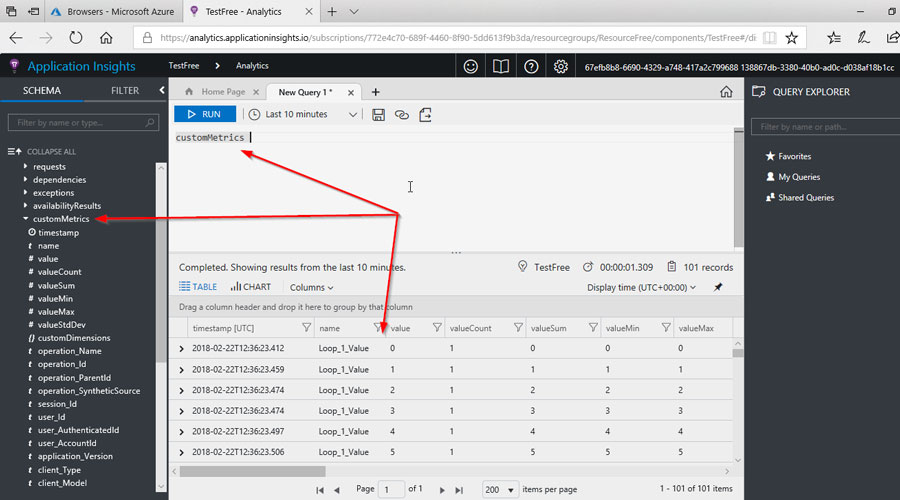Collapse the schema panel with the left chevron

[x=162, y=90]
